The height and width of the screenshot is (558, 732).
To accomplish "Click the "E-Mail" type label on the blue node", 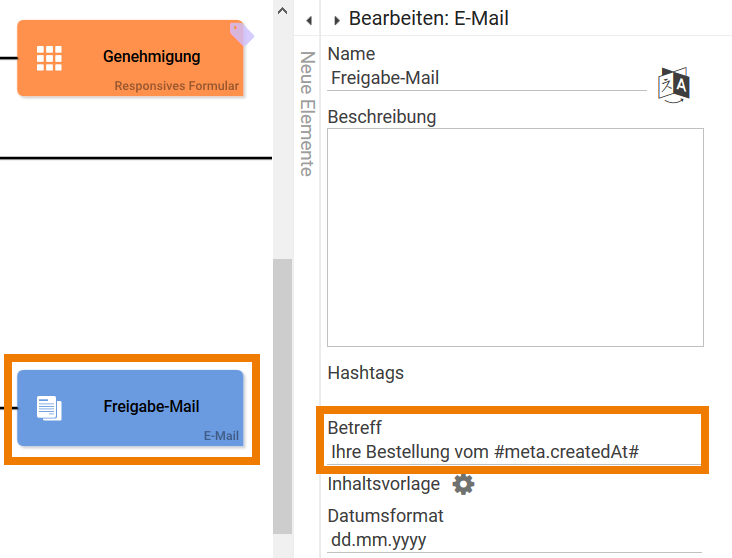I will click(x=221, y=436).
